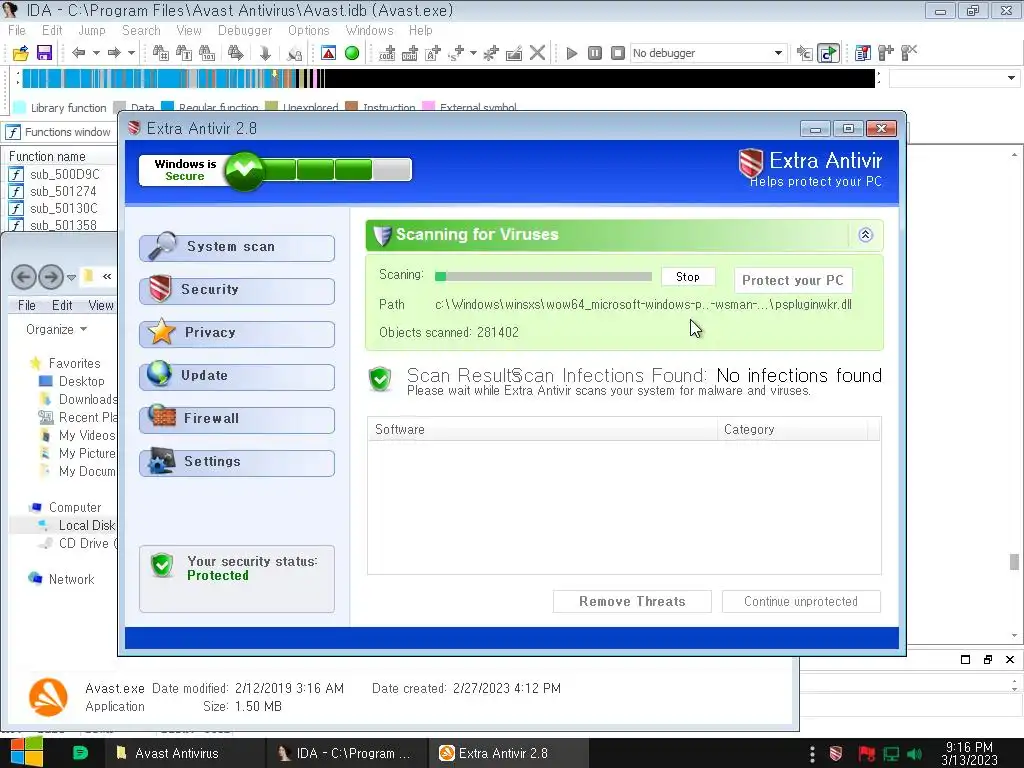Image resolution: width=1024 pixels, height=768 pixels.
Task: Open the Security section in Extra Antivir
Action: click(237, 290)
